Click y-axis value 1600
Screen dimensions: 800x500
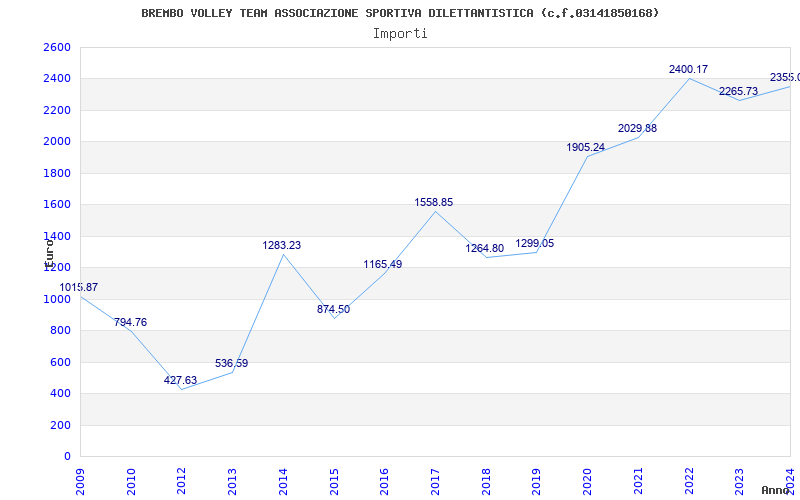(x=57, y=205)
